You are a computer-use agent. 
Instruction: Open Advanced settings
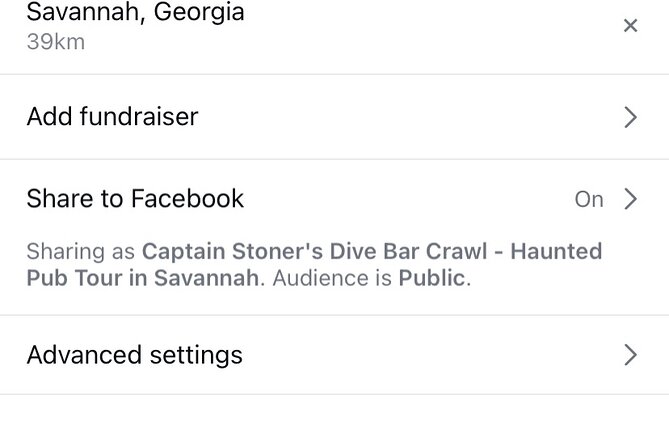pyautogui.click(x=135, y=355)
